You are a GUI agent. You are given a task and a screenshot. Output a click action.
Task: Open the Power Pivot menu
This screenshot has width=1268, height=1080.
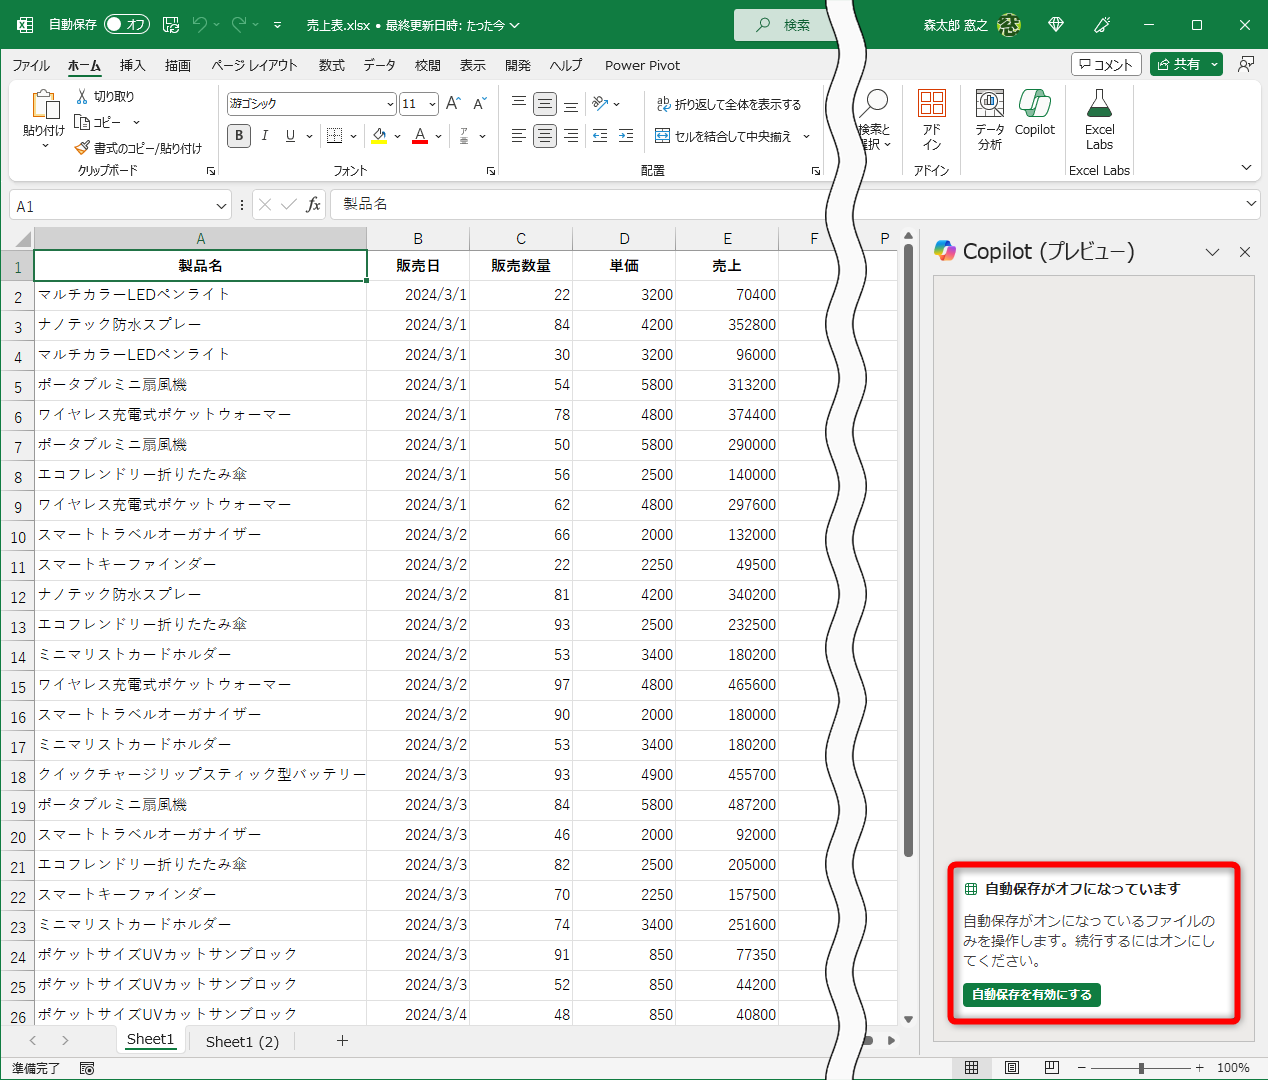pyautogui.click(x=641, y=65)
